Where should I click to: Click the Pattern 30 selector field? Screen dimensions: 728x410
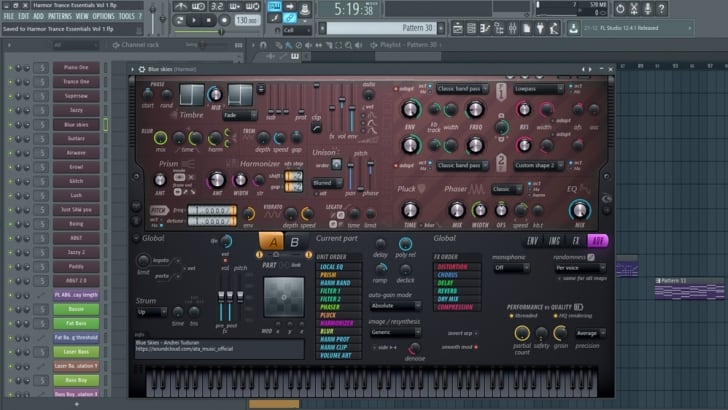coord(381,28)
